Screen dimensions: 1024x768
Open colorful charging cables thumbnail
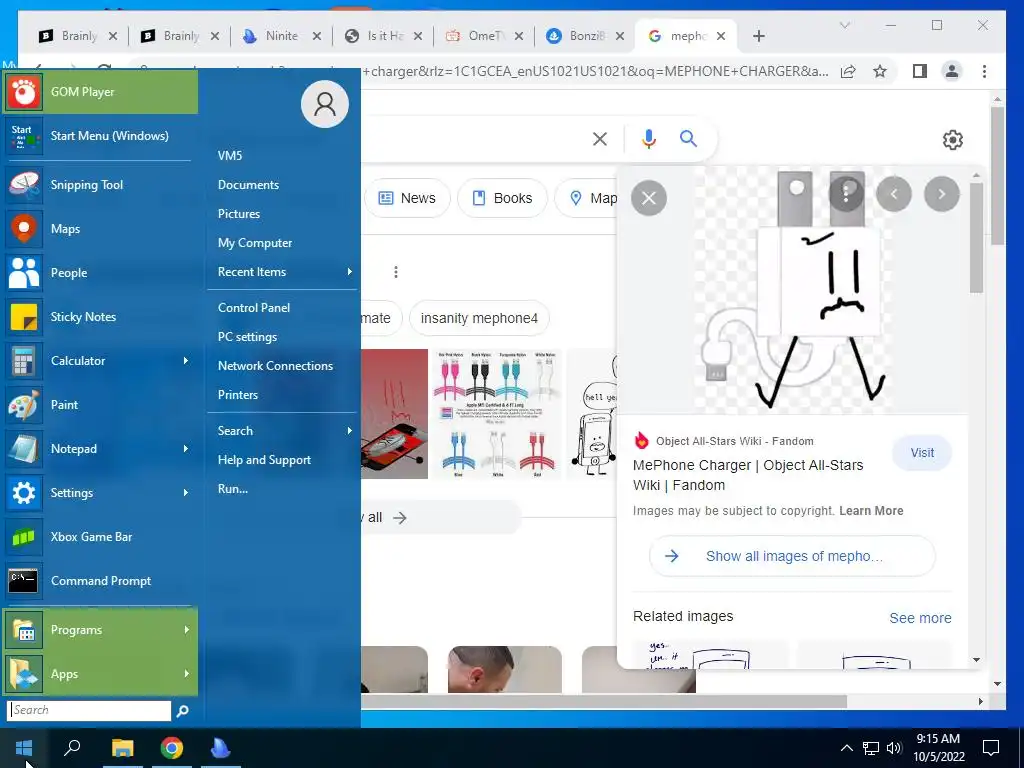(x=498, y=414)
